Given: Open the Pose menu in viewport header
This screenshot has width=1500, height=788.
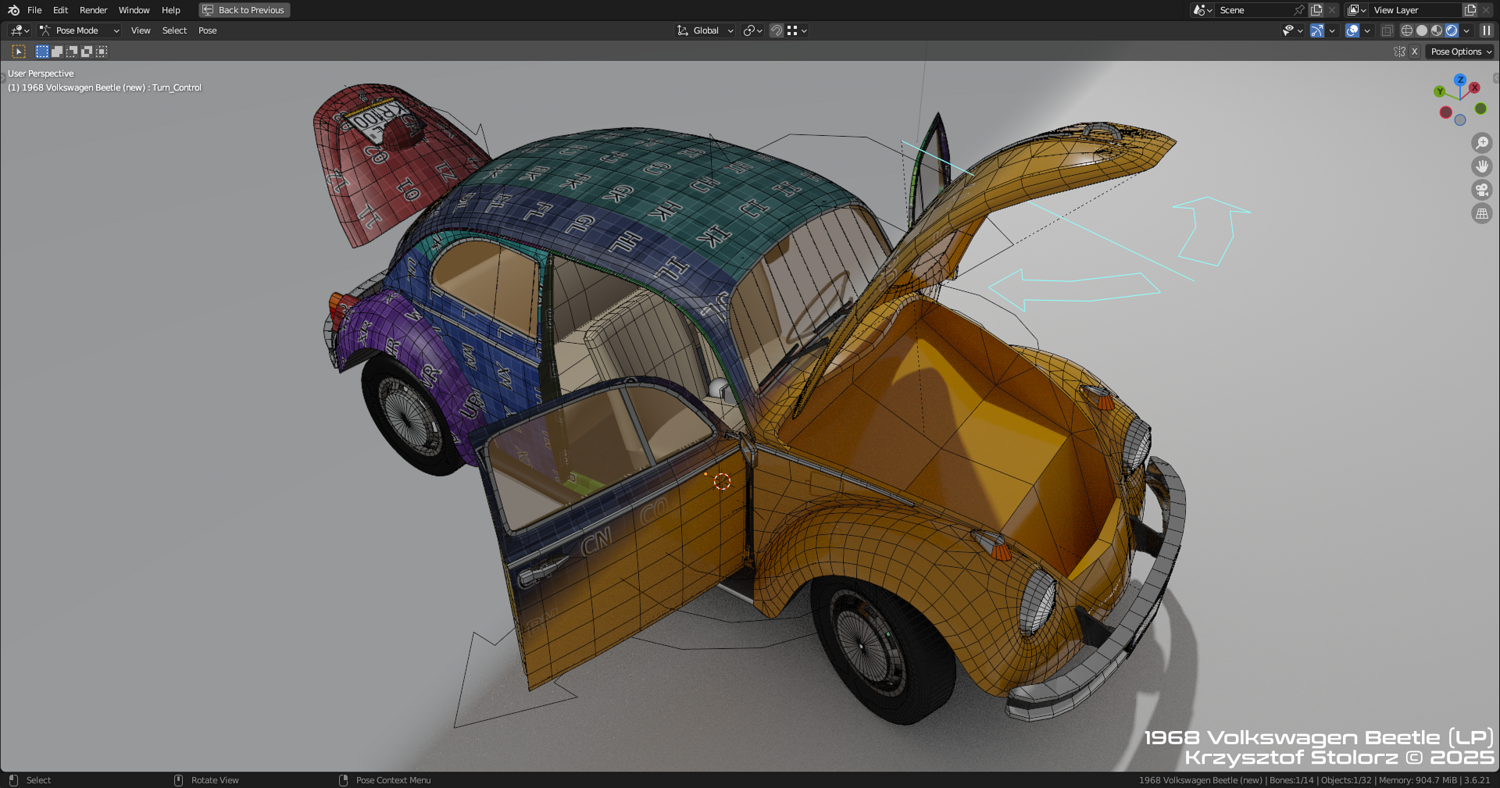Looking at the screenshot, I should [207, 31].
